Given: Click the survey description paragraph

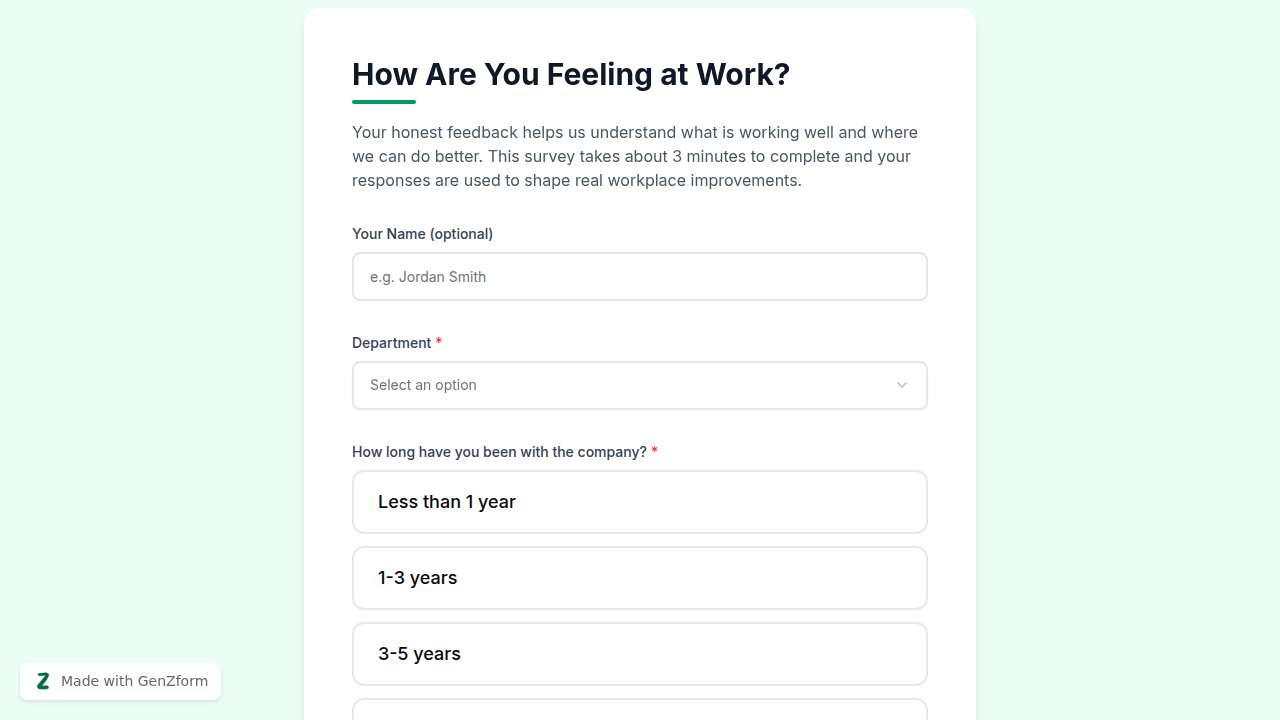Looking at the screenshot, I should click(635, 156).
